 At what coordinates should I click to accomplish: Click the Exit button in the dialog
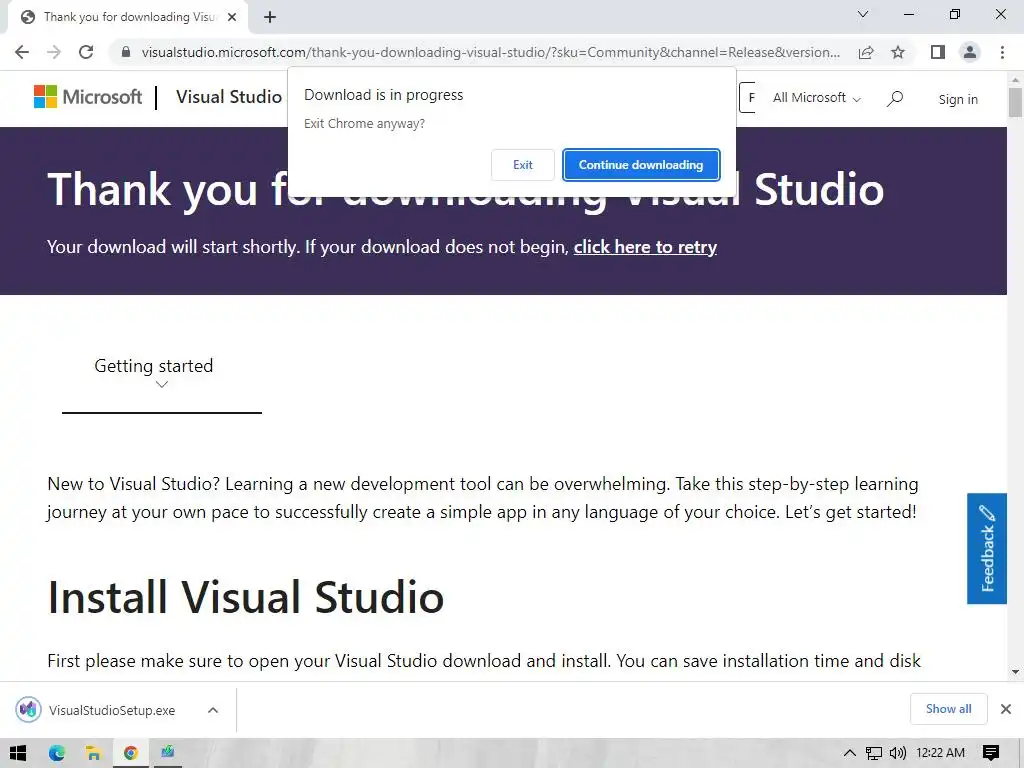[522, 165]
